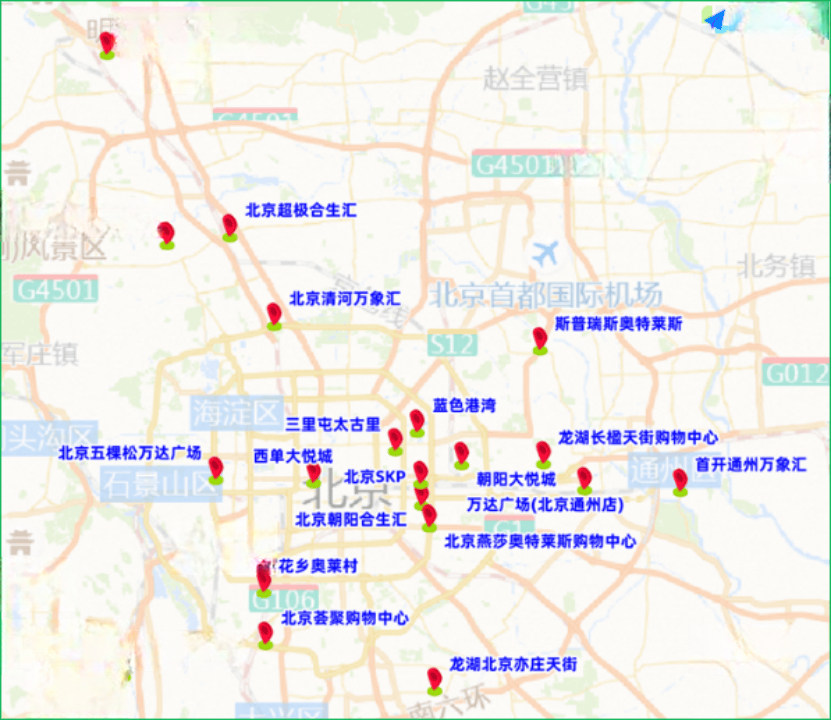Select the 北京清河万象汇 map pin
The height and width of the screenshot is (720, 831).
pyautogui.click(x=274, y=316)
